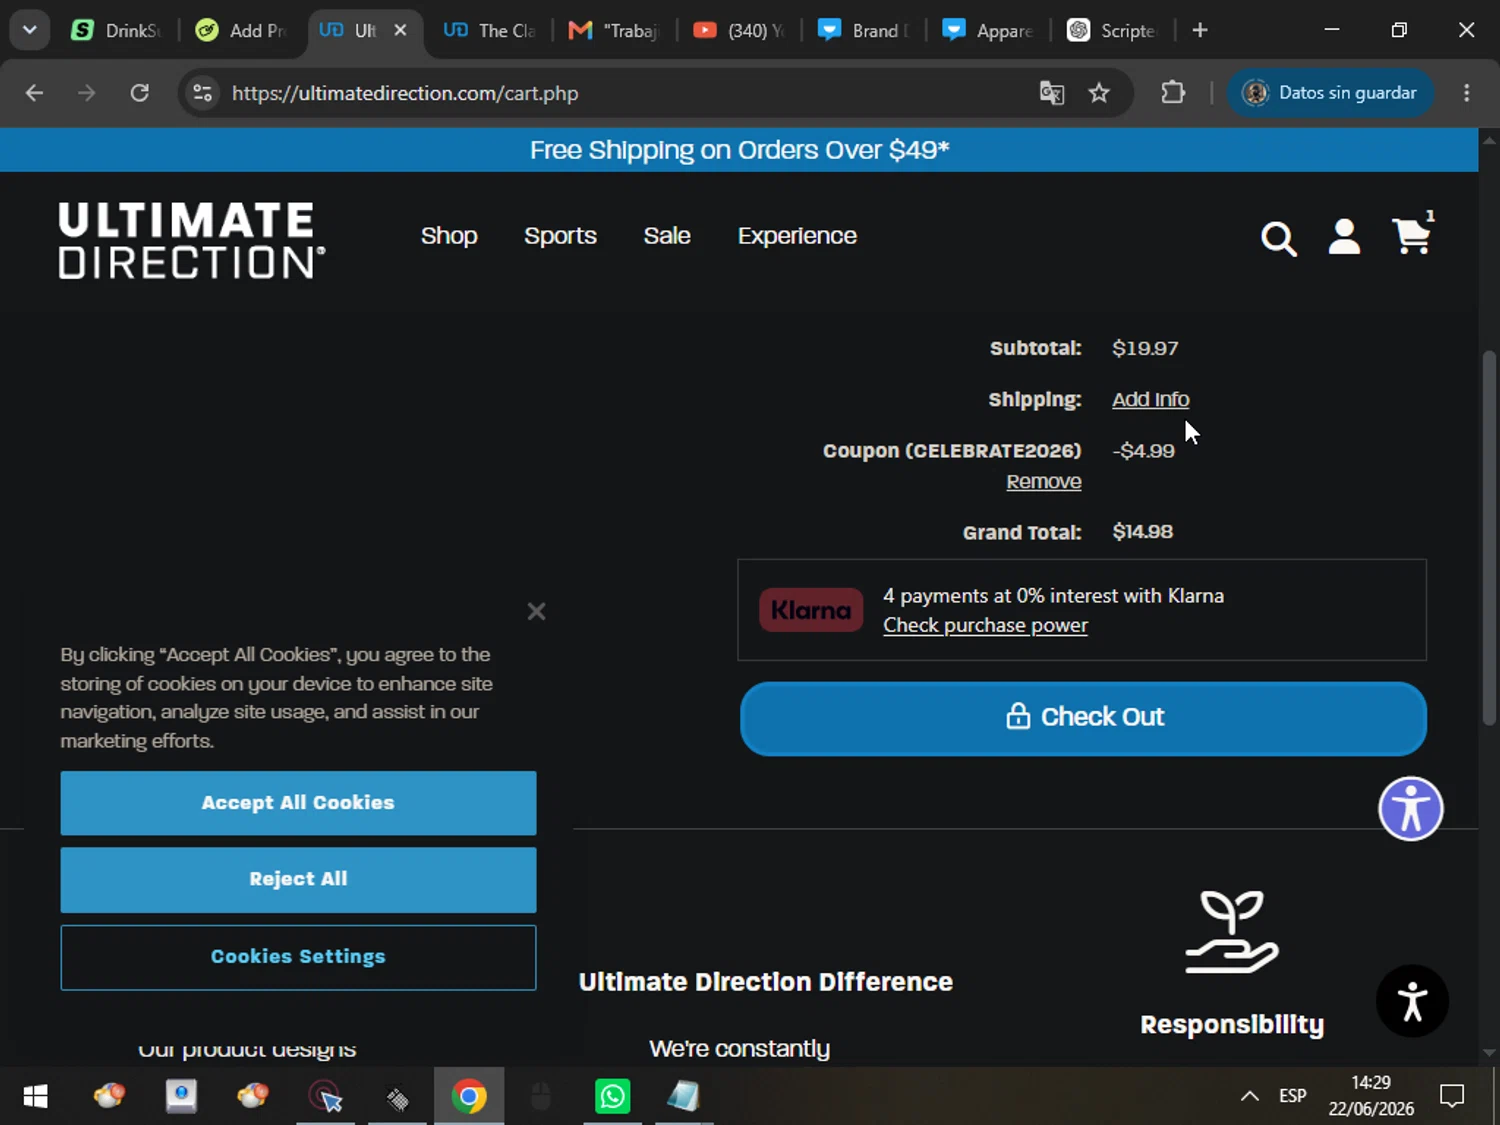1500x1125 pixels.
Task: Click the Chrome taskbar icon
Action: 469,1097
